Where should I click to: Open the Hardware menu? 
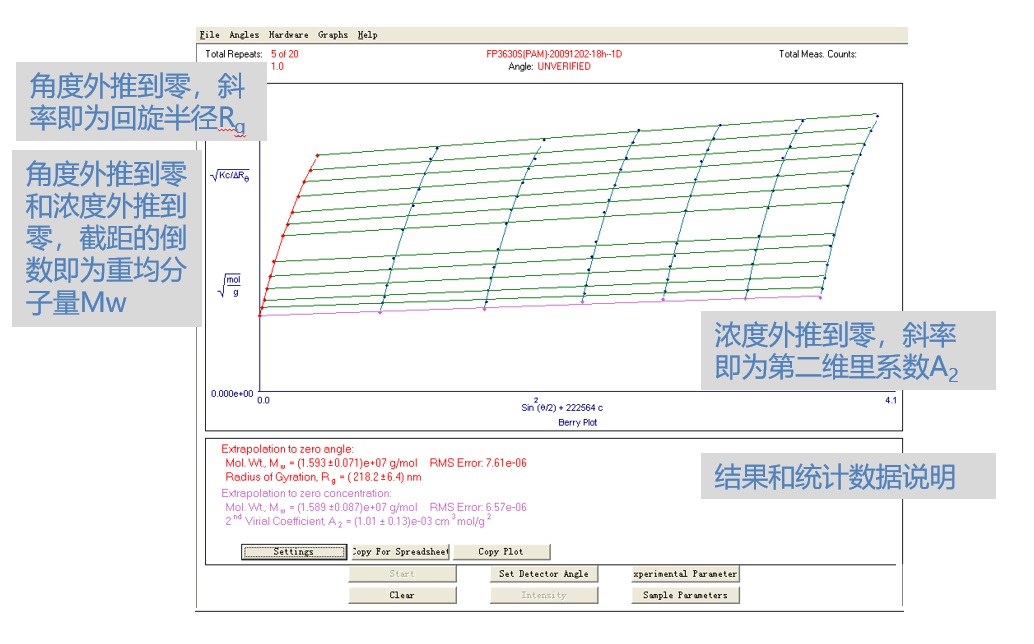tap(289, 35)
